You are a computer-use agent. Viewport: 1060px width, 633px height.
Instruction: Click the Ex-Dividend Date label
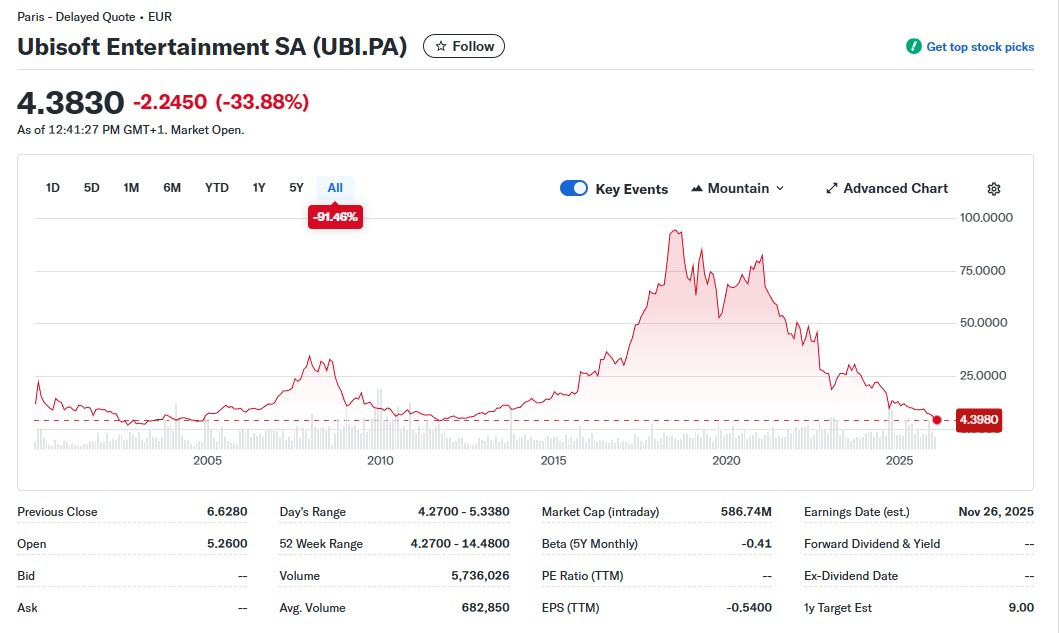(850, 576)
